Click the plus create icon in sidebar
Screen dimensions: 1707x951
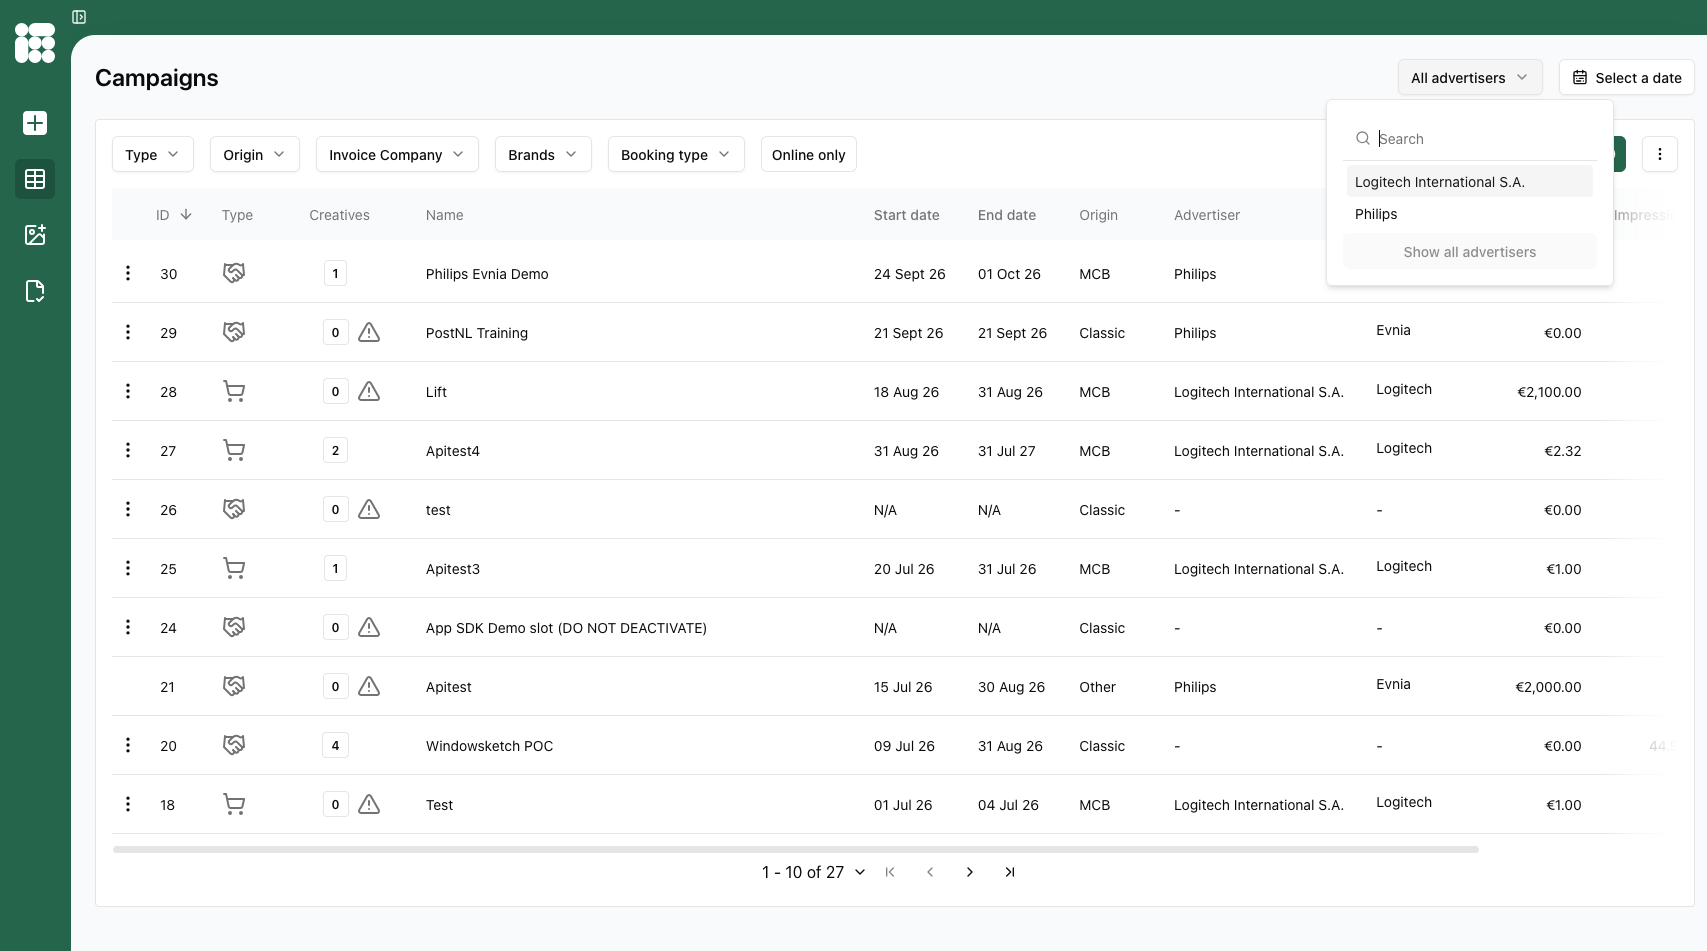pyautogui.click(x=35, y=123)
